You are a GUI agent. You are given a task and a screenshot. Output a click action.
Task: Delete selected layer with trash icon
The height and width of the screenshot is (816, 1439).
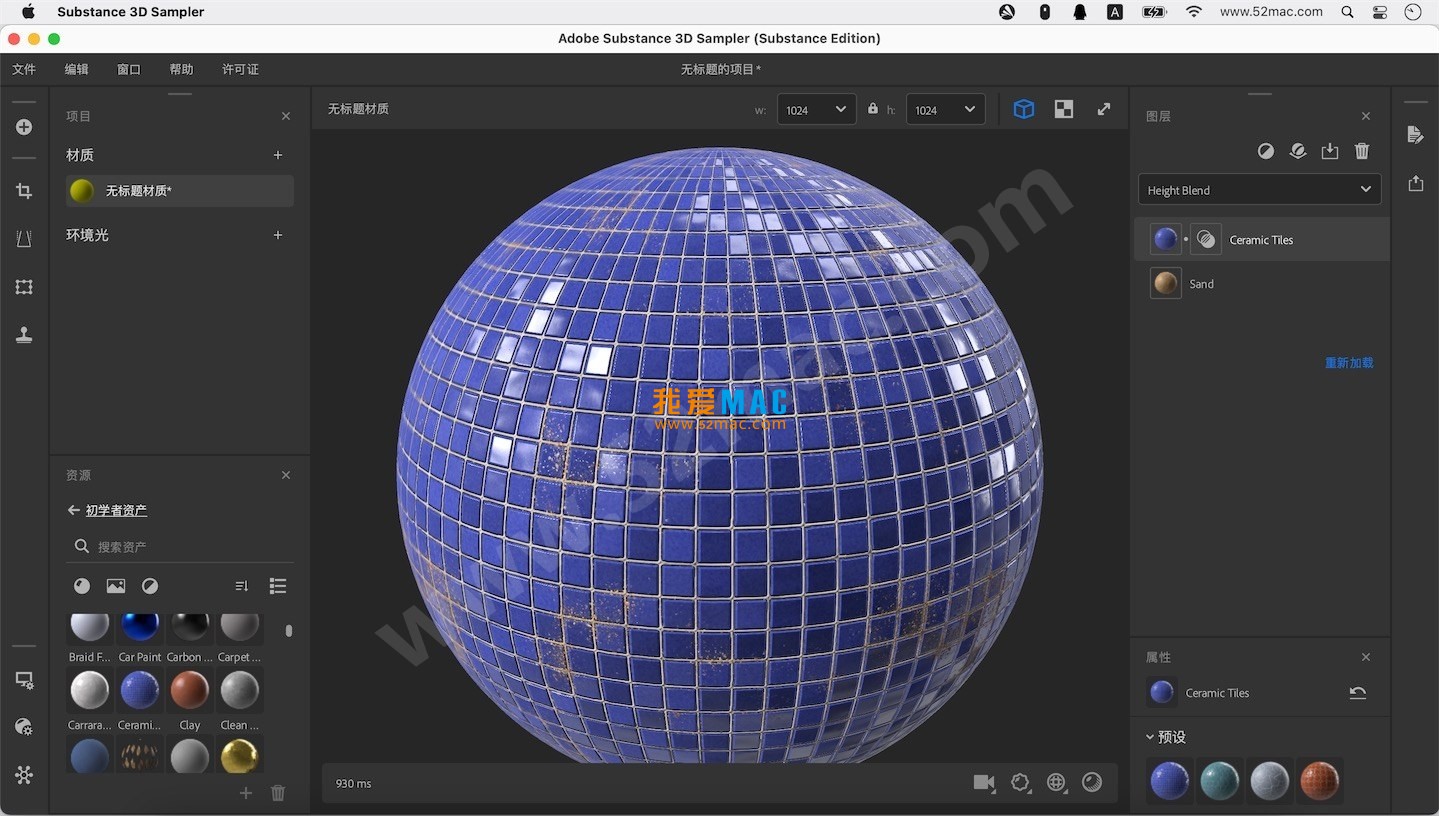coord(1362,151)
